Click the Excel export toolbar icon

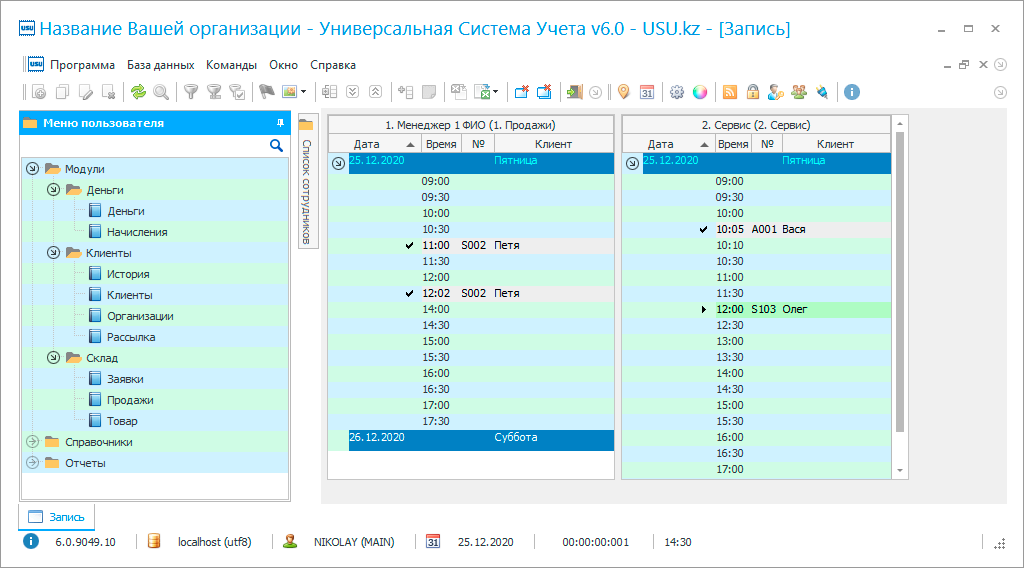(483, 92)
